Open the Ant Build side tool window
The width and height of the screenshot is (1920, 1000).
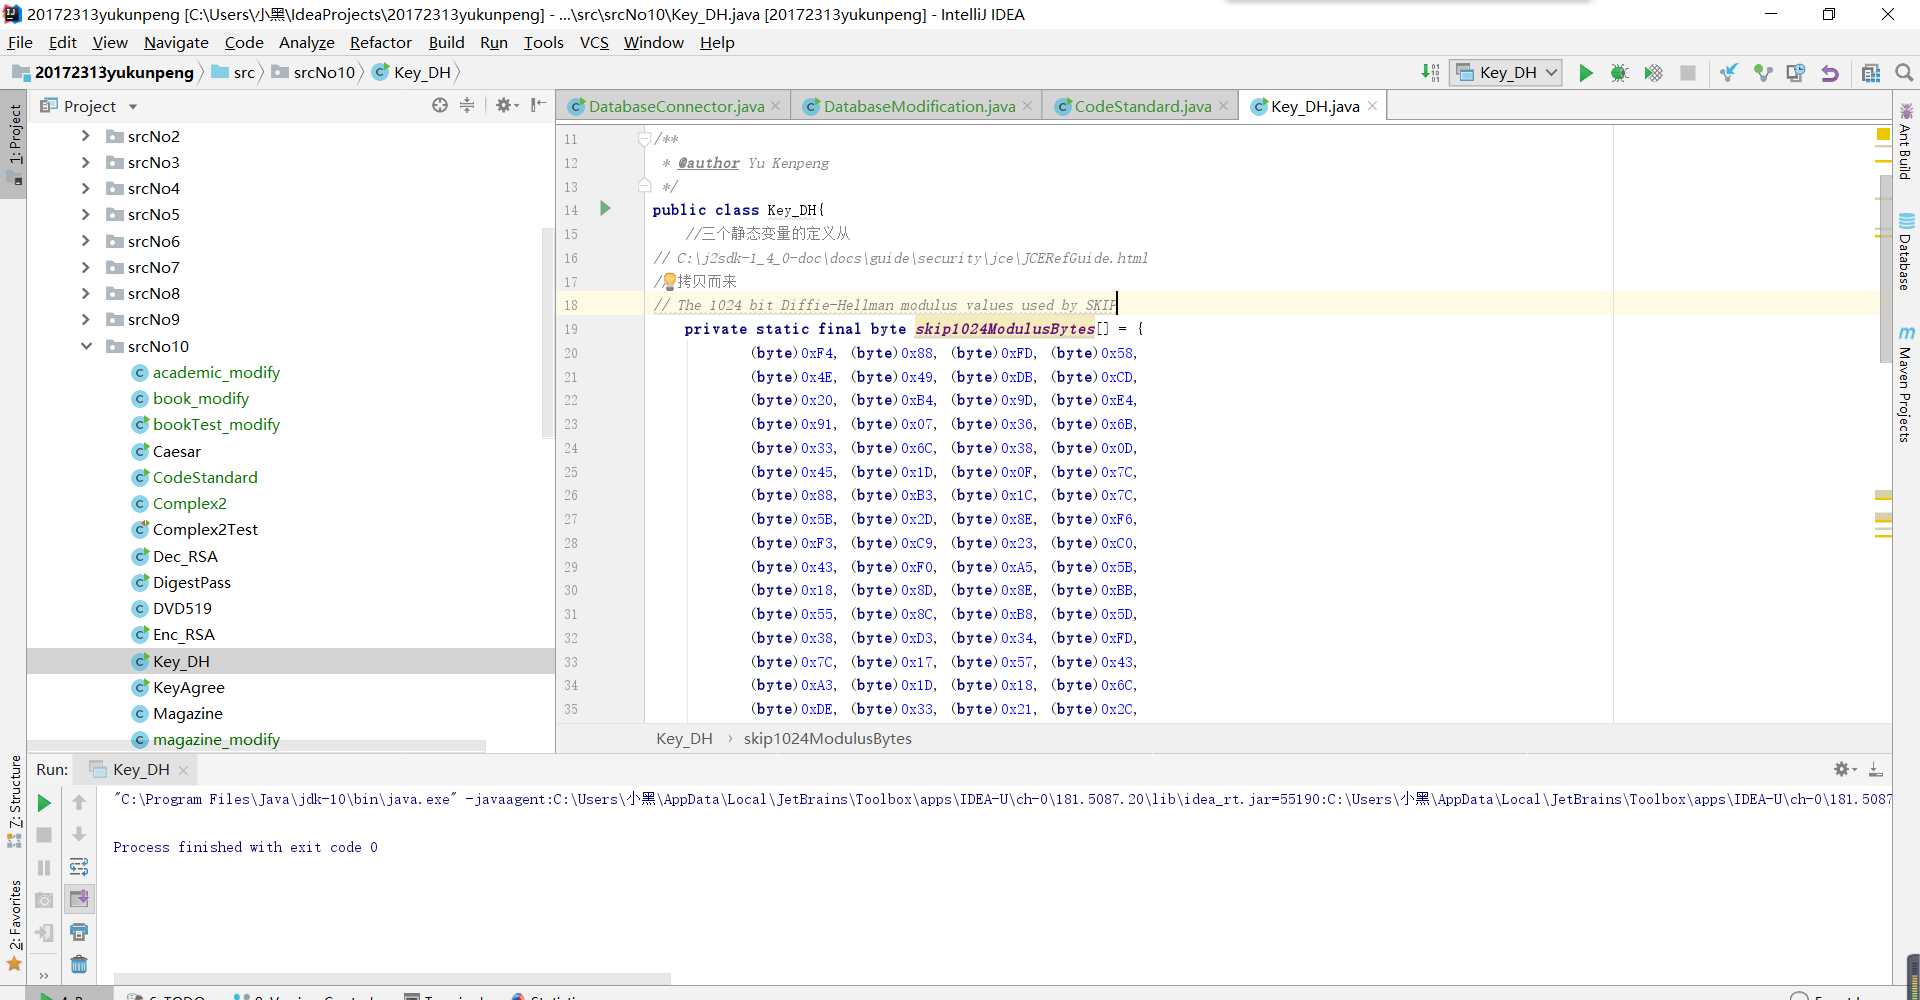1906,142
